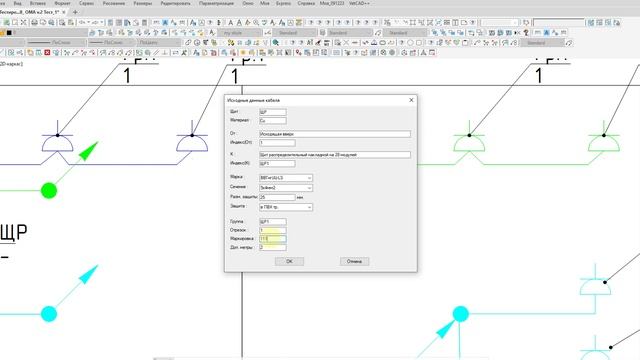Select the green circle node on the drawing
Viewport: 640px width, 360px height.
pos(49,191)
